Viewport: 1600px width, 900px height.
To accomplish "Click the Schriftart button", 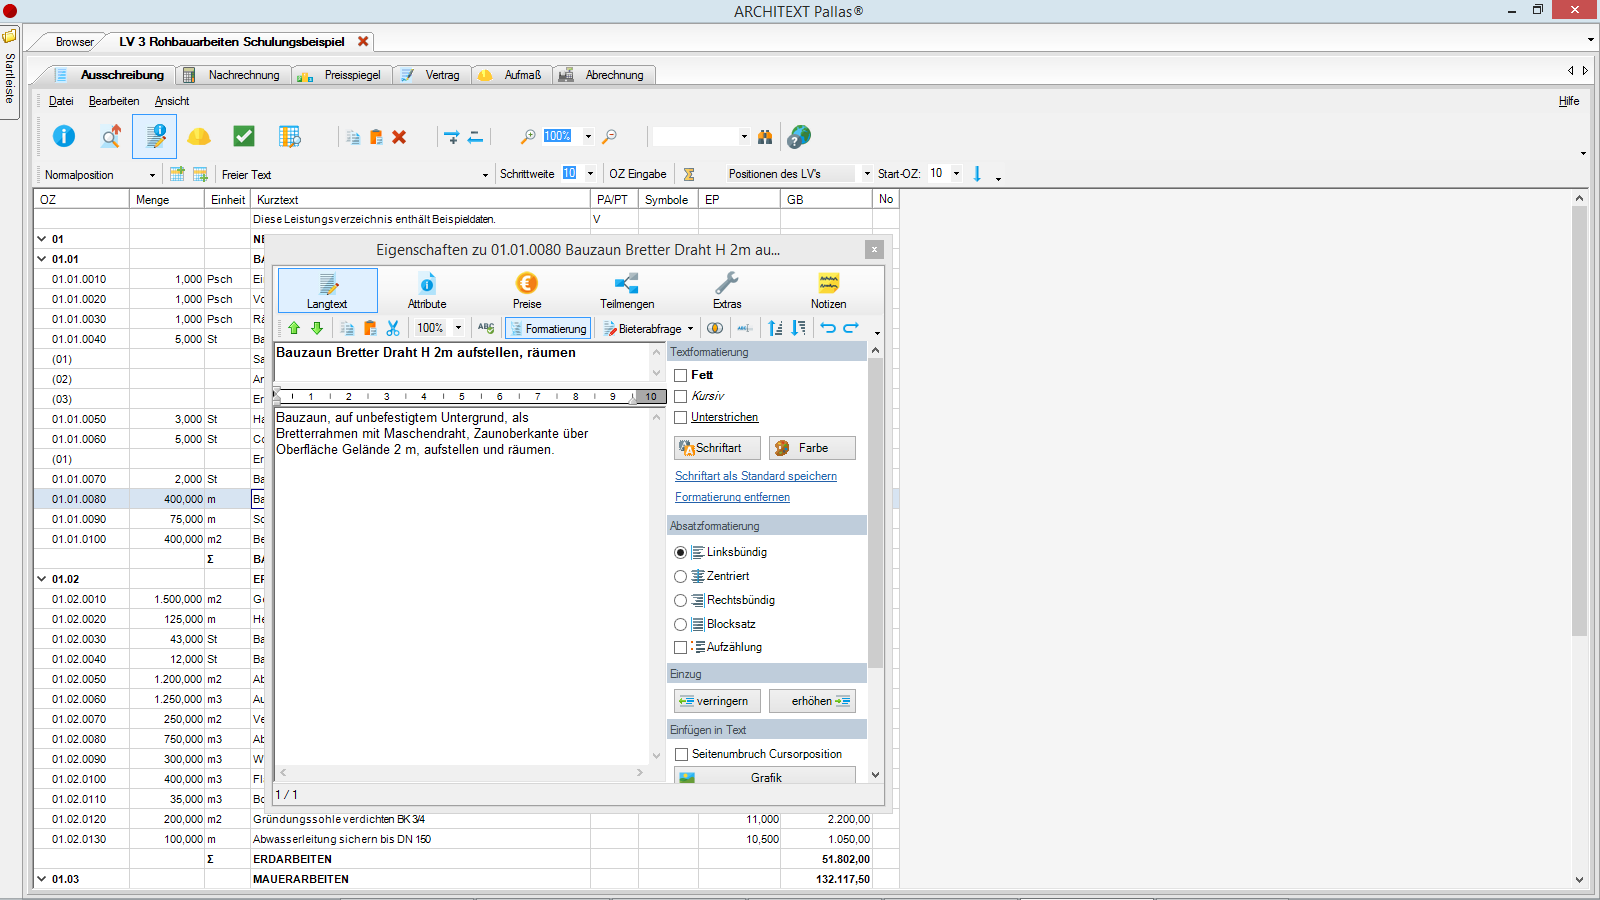I will [717, 448].
